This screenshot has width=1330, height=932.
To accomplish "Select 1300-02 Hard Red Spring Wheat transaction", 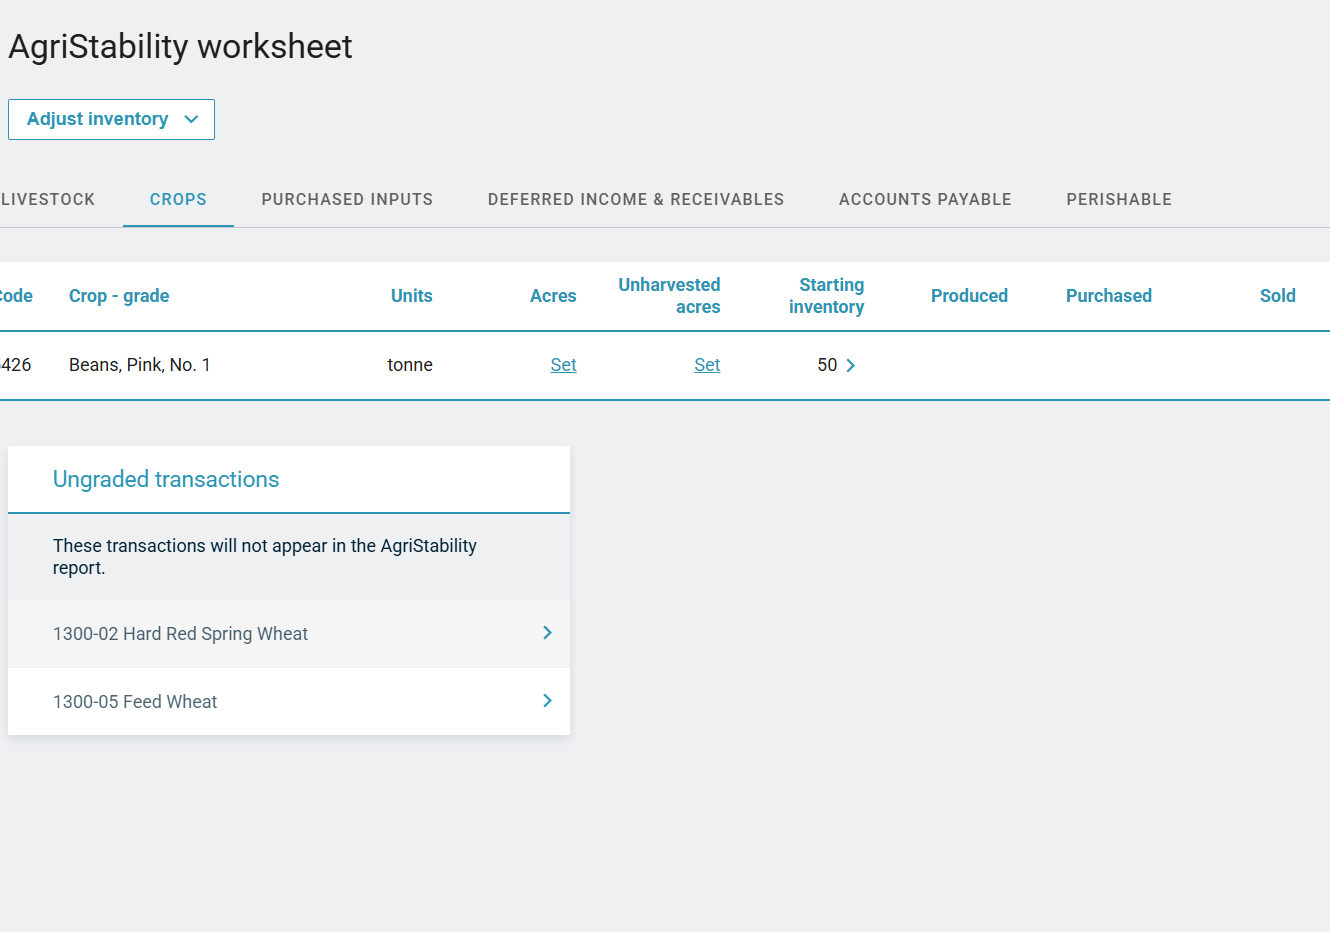I will tap(180, 634).
